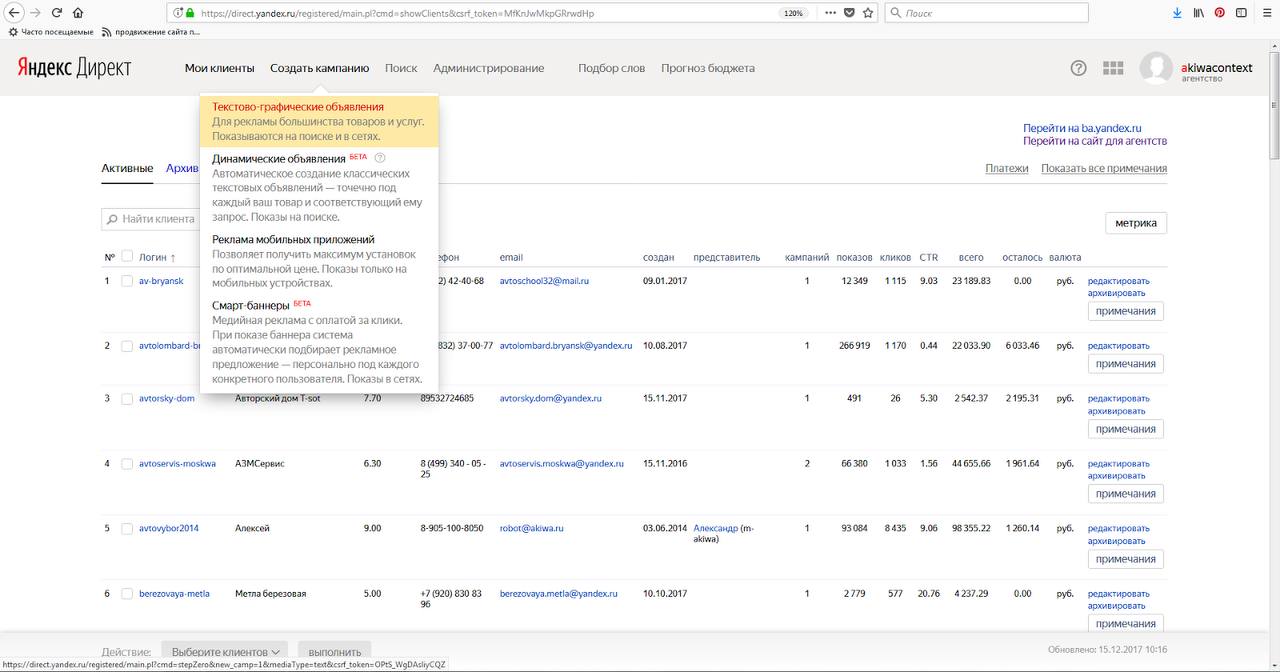Open the 'Создать кампанию' menu
Screen dimensions: 1280x672
pos(320,68)
